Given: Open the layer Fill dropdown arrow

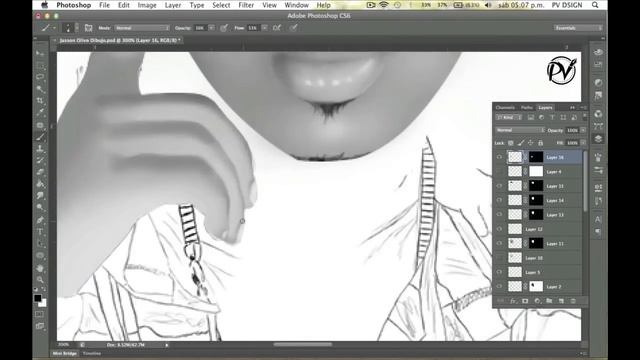Looking at the screenshot, I should click(x=583, y=143).
